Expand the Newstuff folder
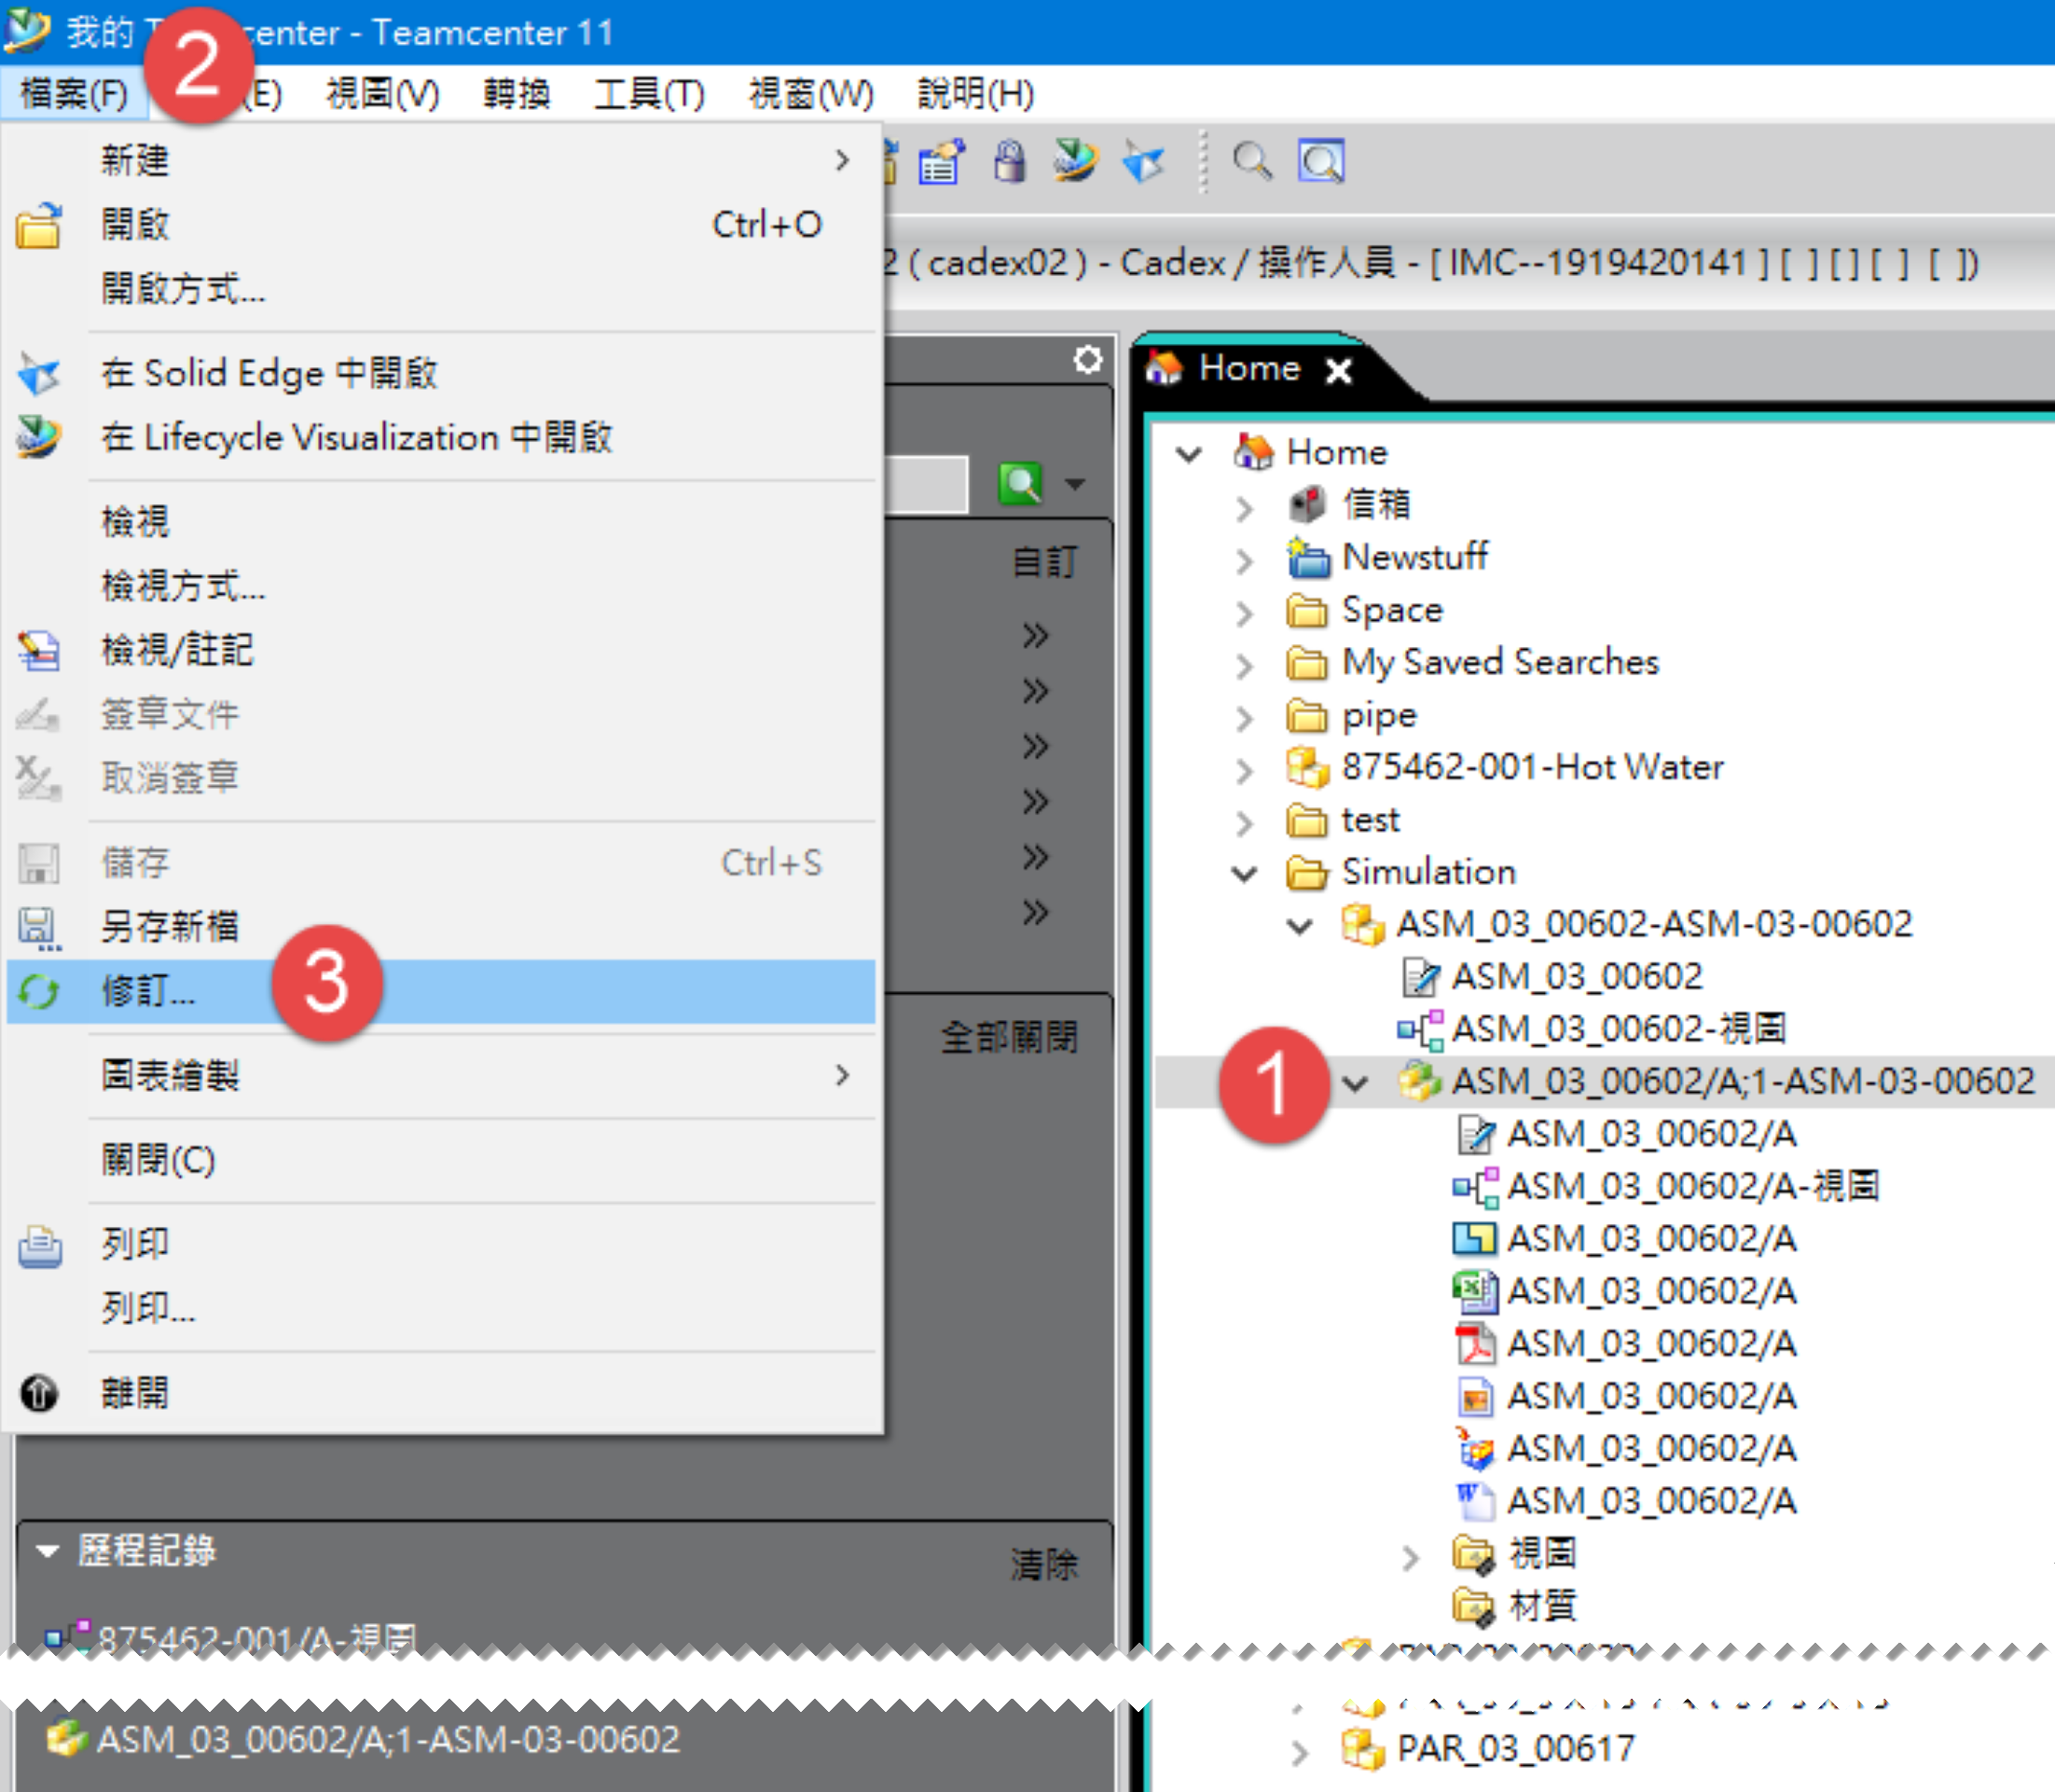Viewport: 2055px width, 1792px height. pos(1244,560)
